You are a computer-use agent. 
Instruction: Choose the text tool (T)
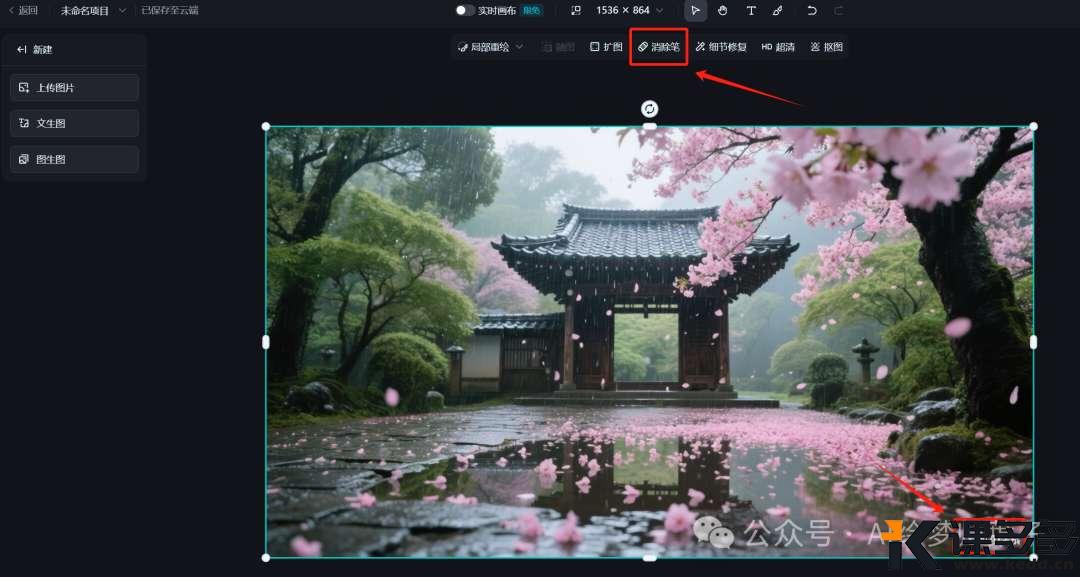(751, 11)
